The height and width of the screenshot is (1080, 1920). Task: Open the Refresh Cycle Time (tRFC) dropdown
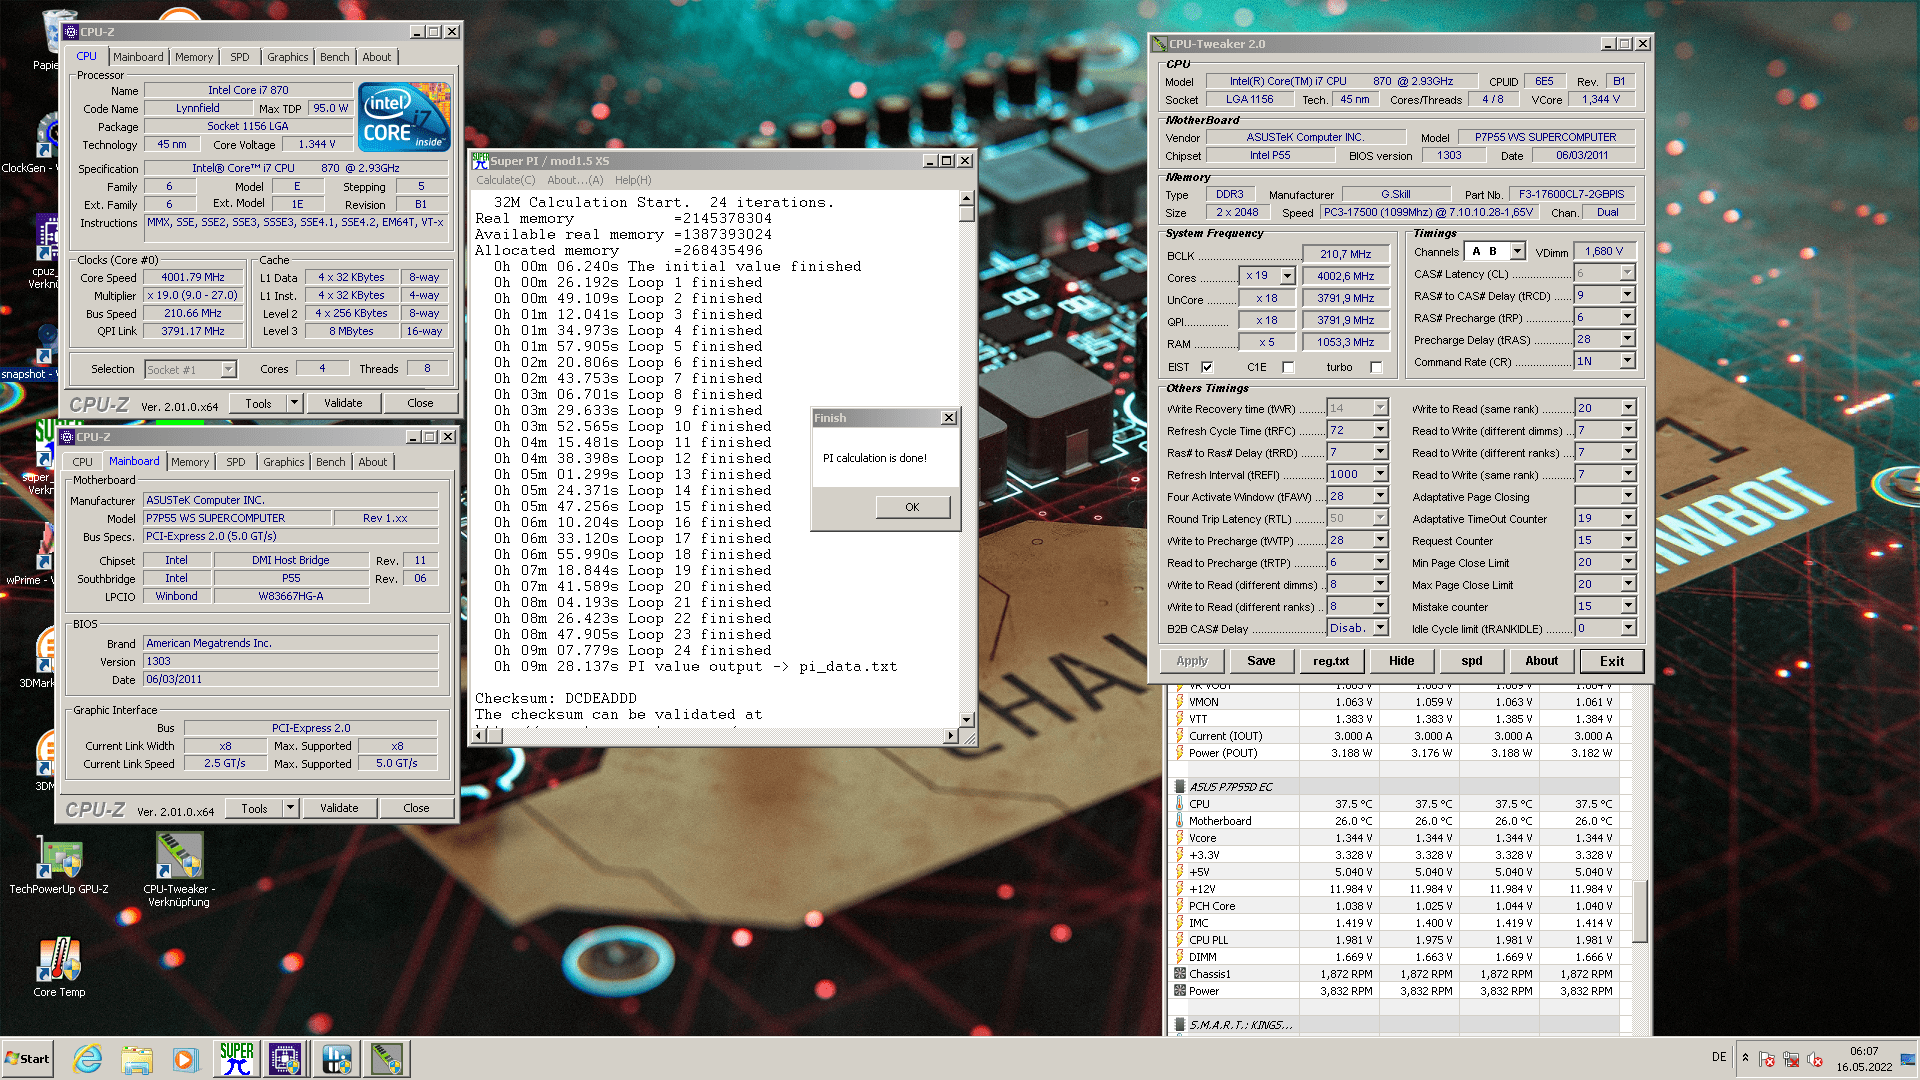click(1380, 430)
